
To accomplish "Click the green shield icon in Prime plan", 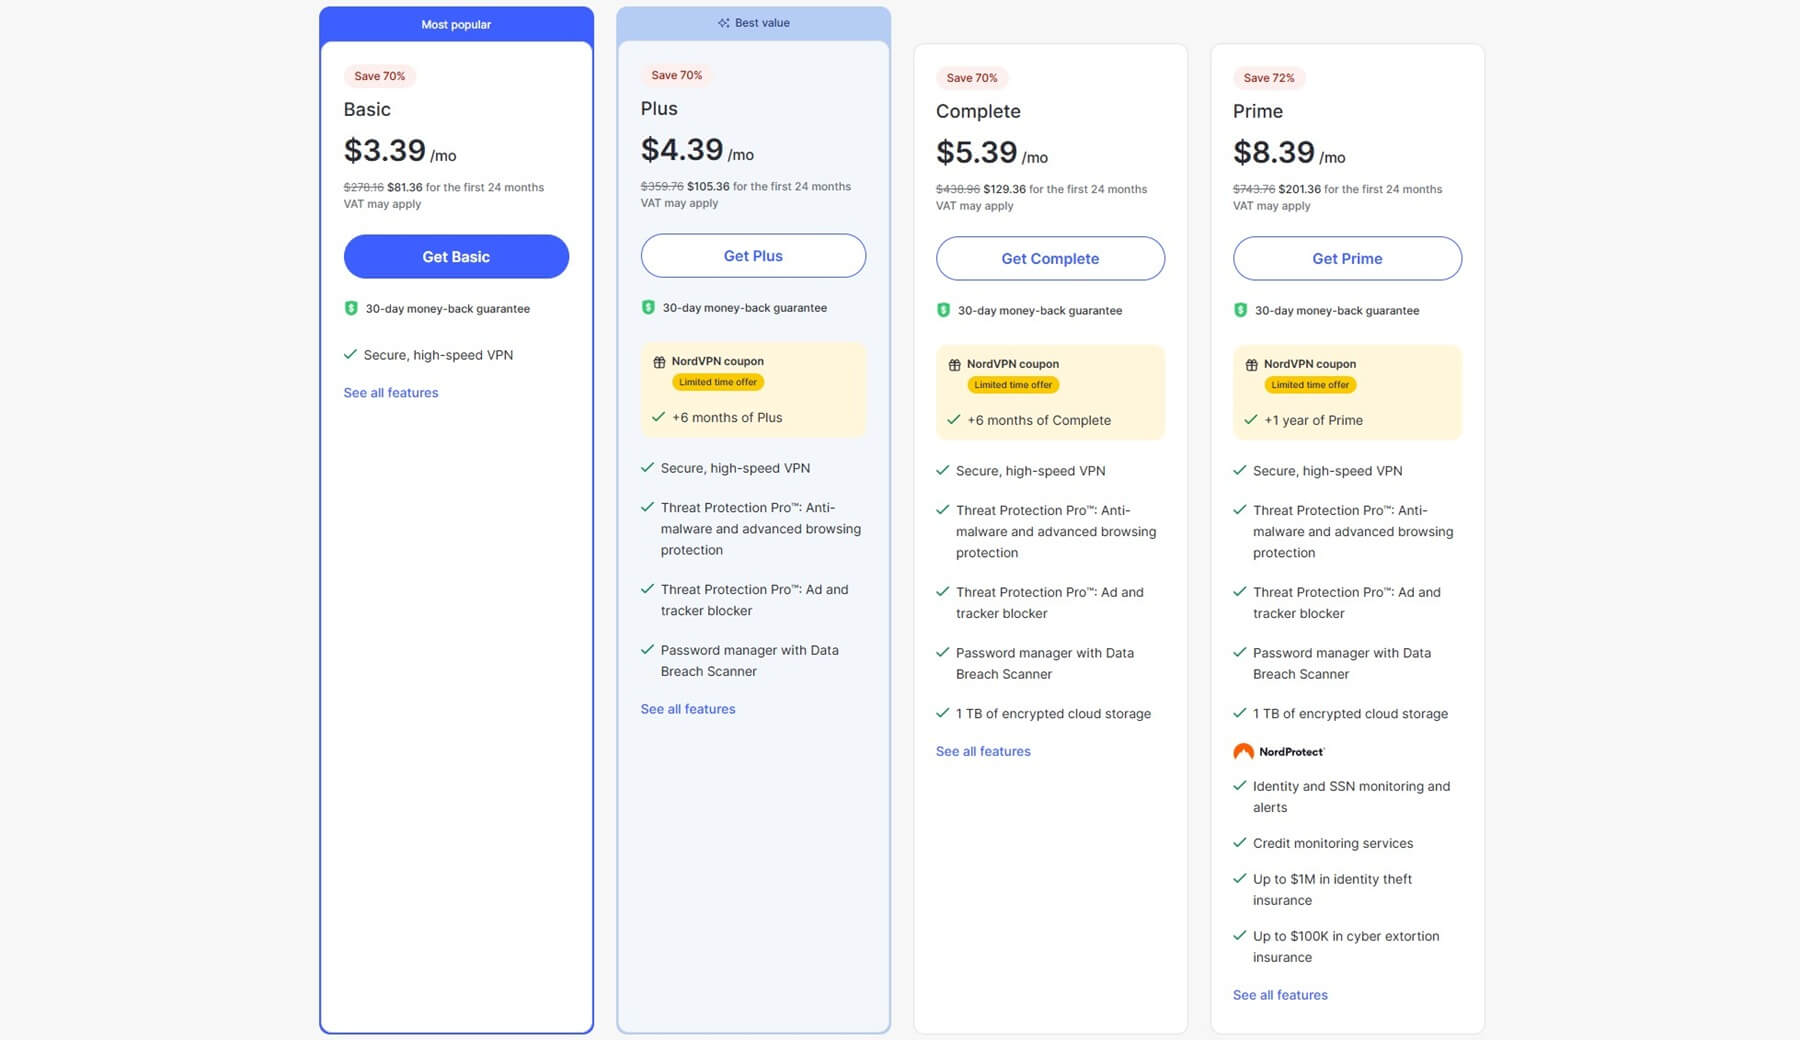I will pos(1240,310).
